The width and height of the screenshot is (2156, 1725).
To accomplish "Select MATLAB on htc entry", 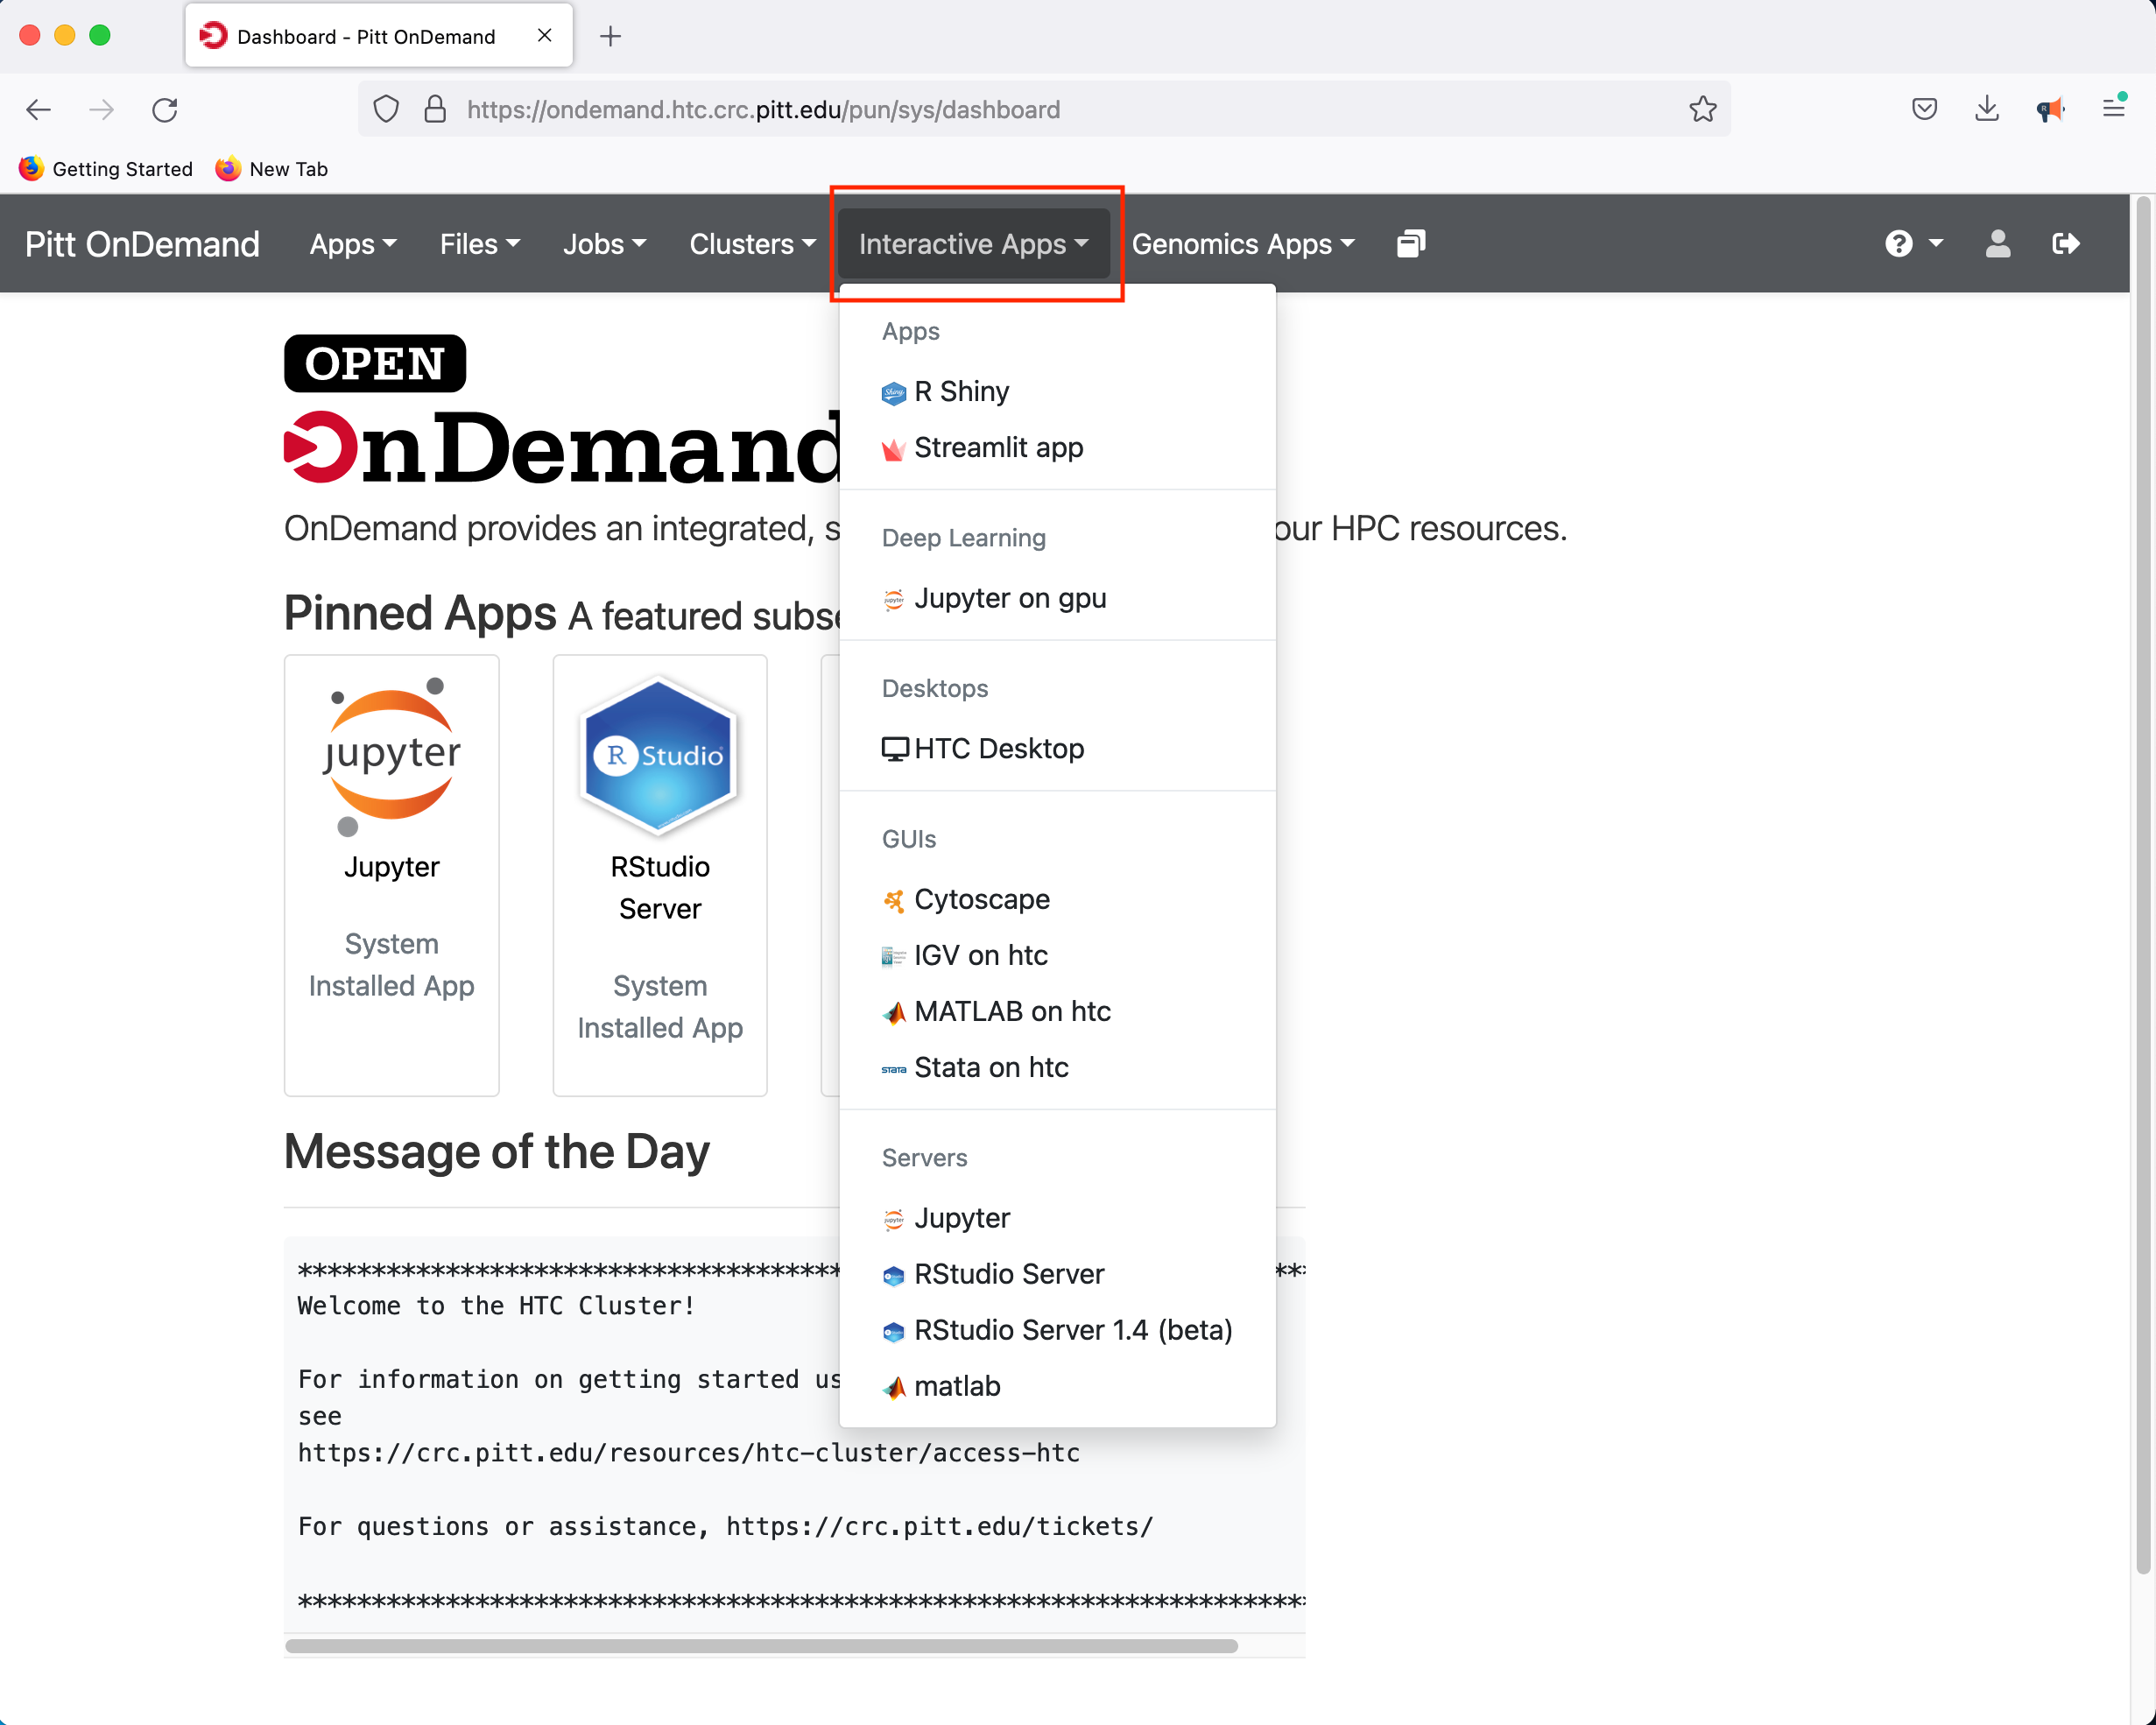I will click(1057, 1012).
